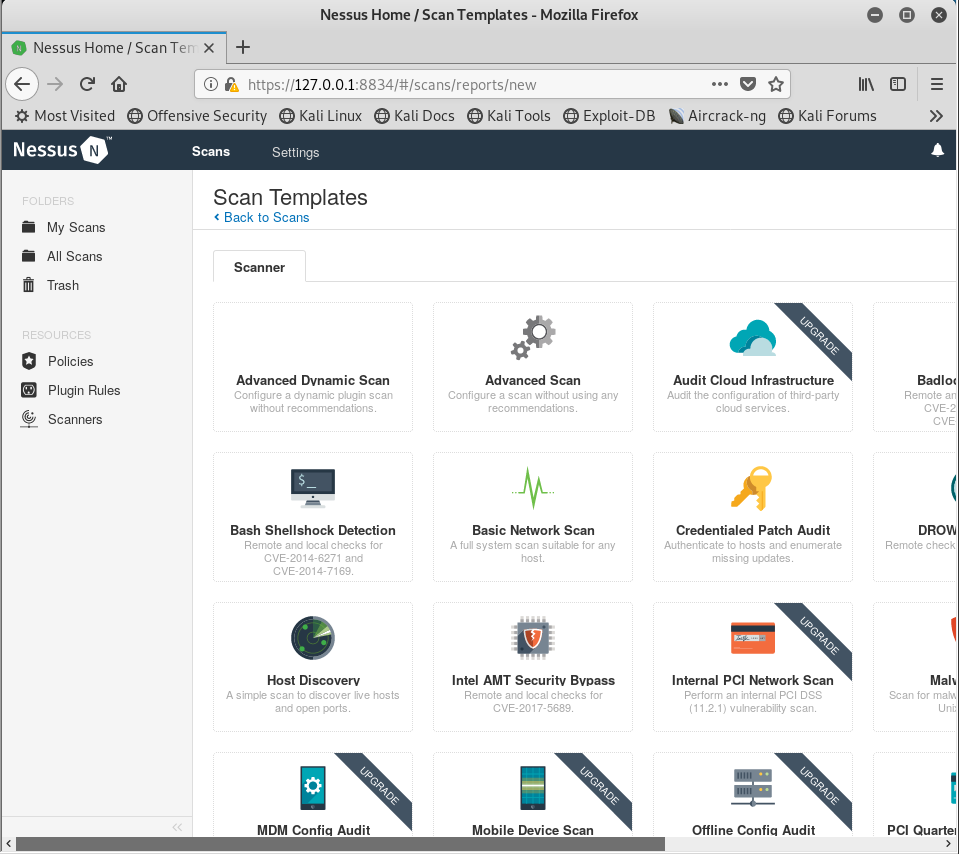Image resolution: width=959 pixels, height=854 pixels.
Task: Open page actions ellipsis menu
Action: (x=720, y=84)
